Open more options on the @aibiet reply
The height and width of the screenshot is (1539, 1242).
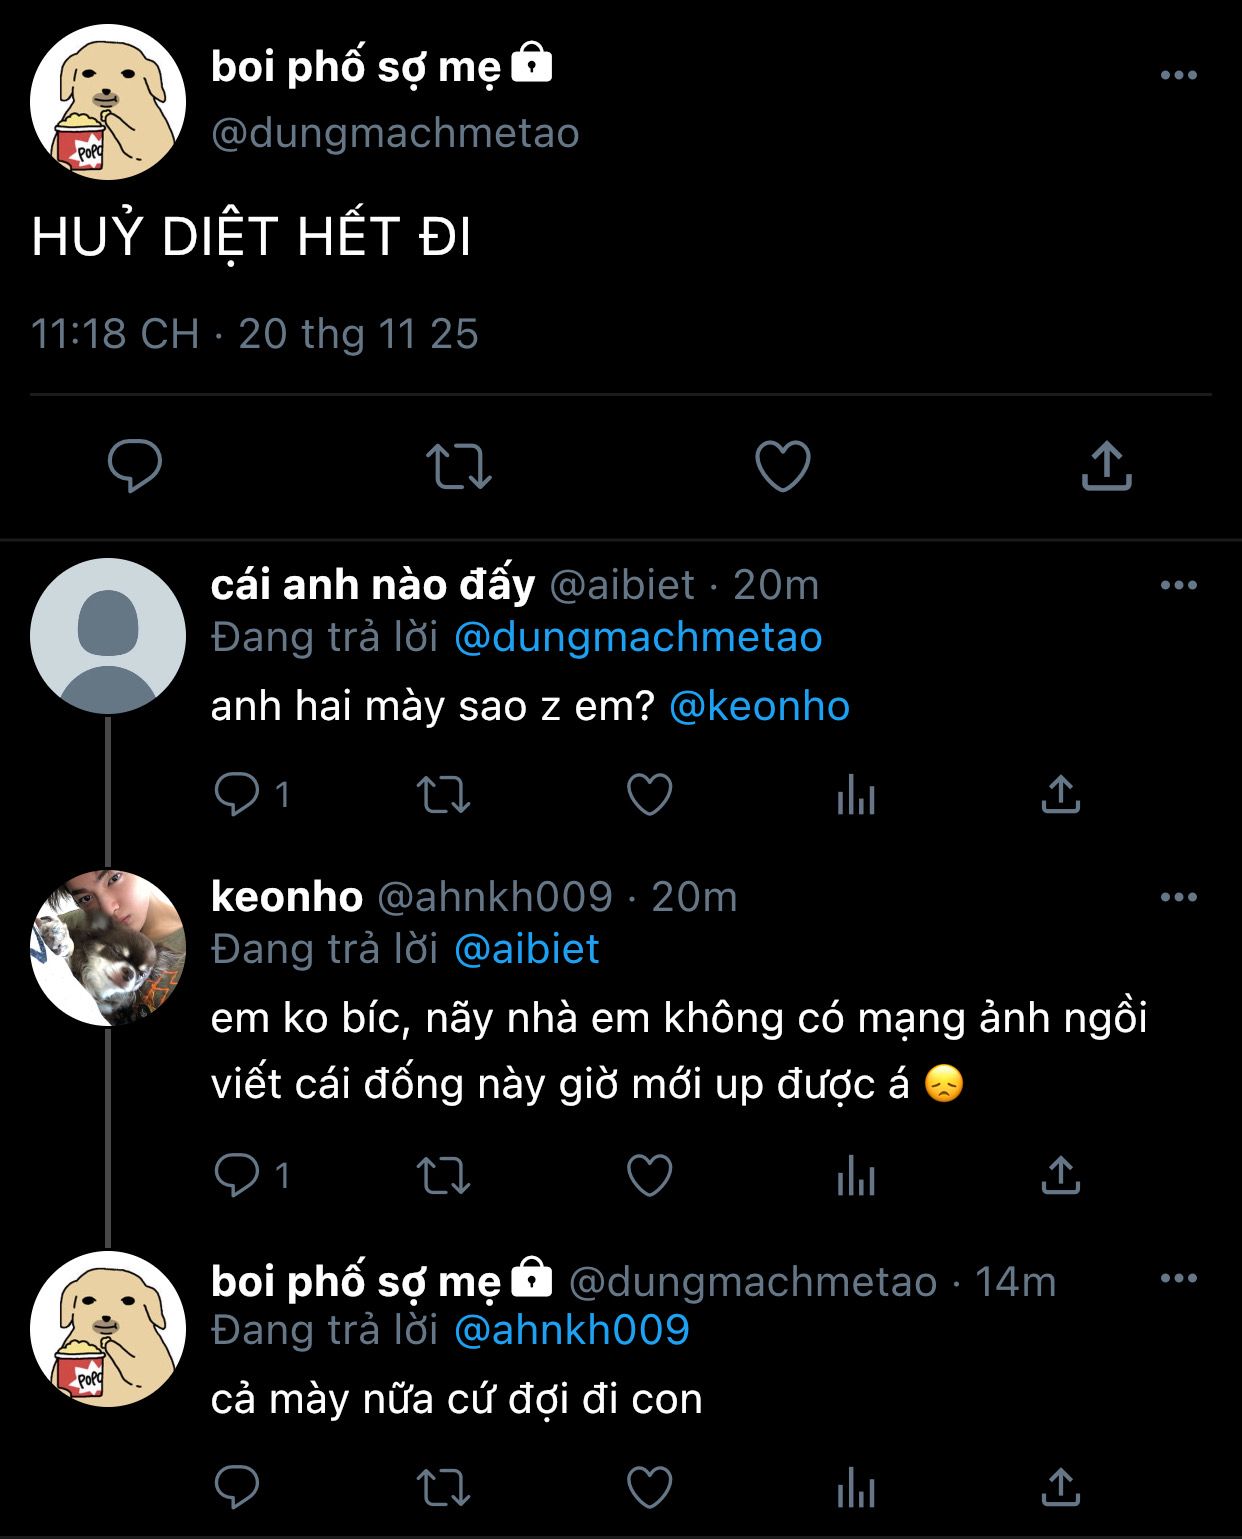pos(1178,585)
